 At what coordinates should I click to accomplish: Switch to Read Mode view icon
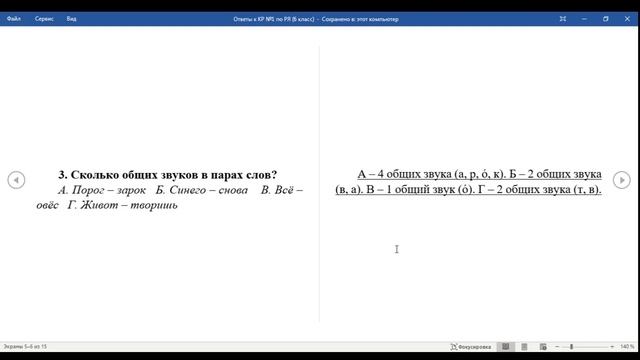pyautogui.click(x=506, y=347)
